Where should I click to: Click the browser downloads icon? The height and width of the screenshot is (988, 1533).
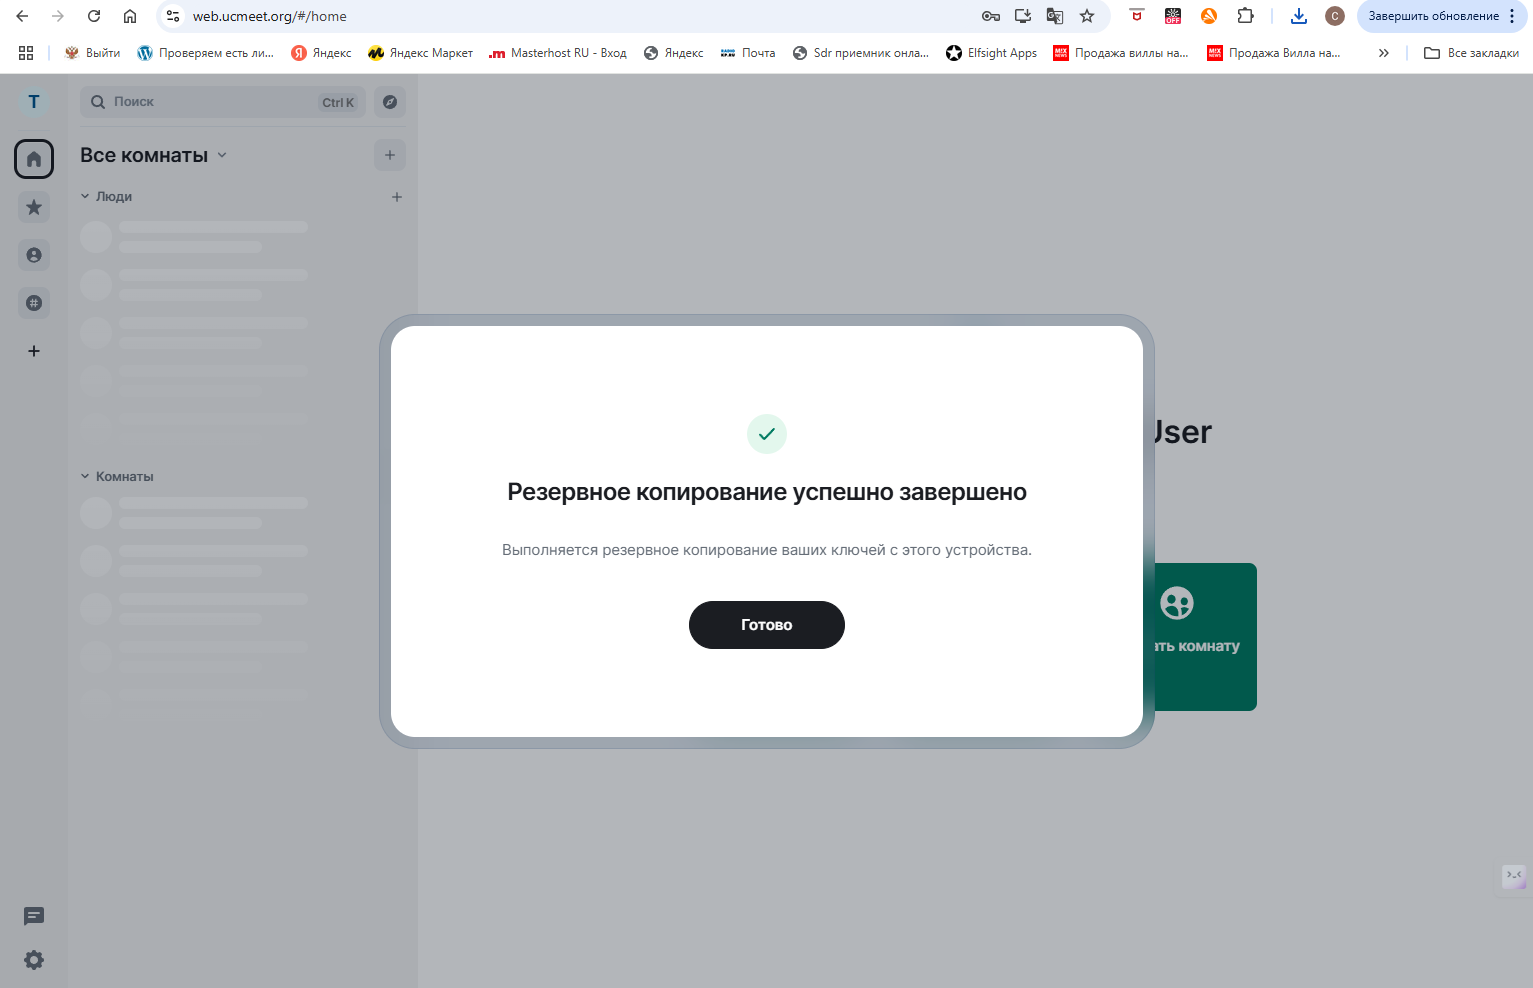pos(1298,16)
